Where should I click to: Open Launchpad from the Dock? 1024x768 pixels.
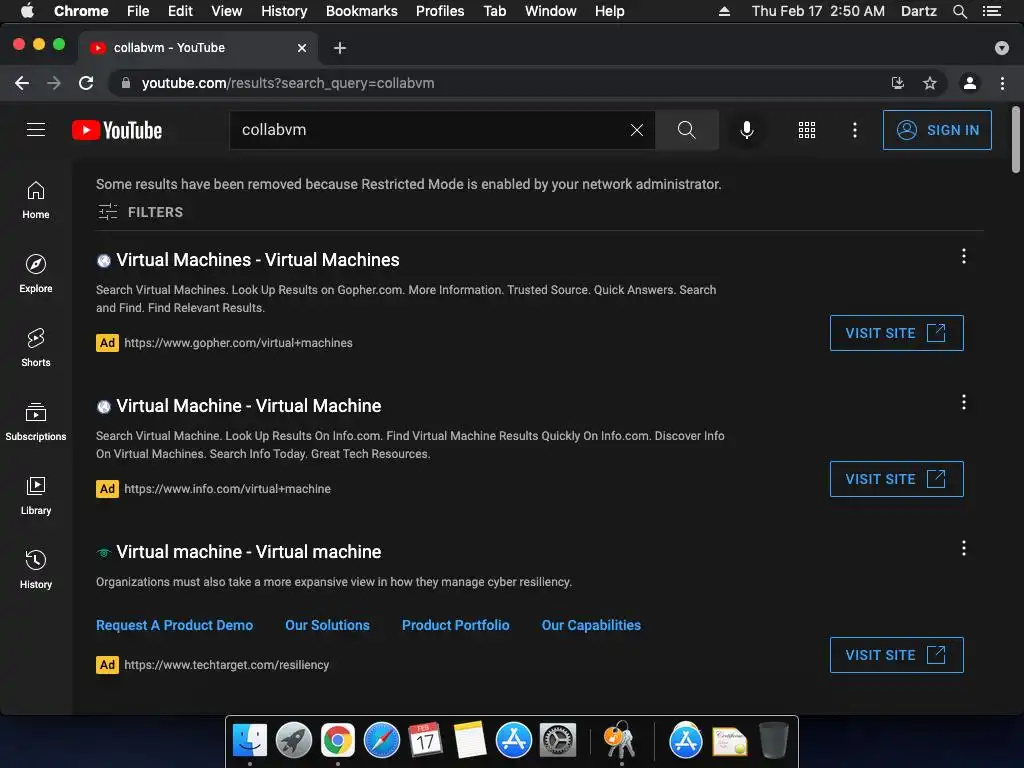coord(294,741)
